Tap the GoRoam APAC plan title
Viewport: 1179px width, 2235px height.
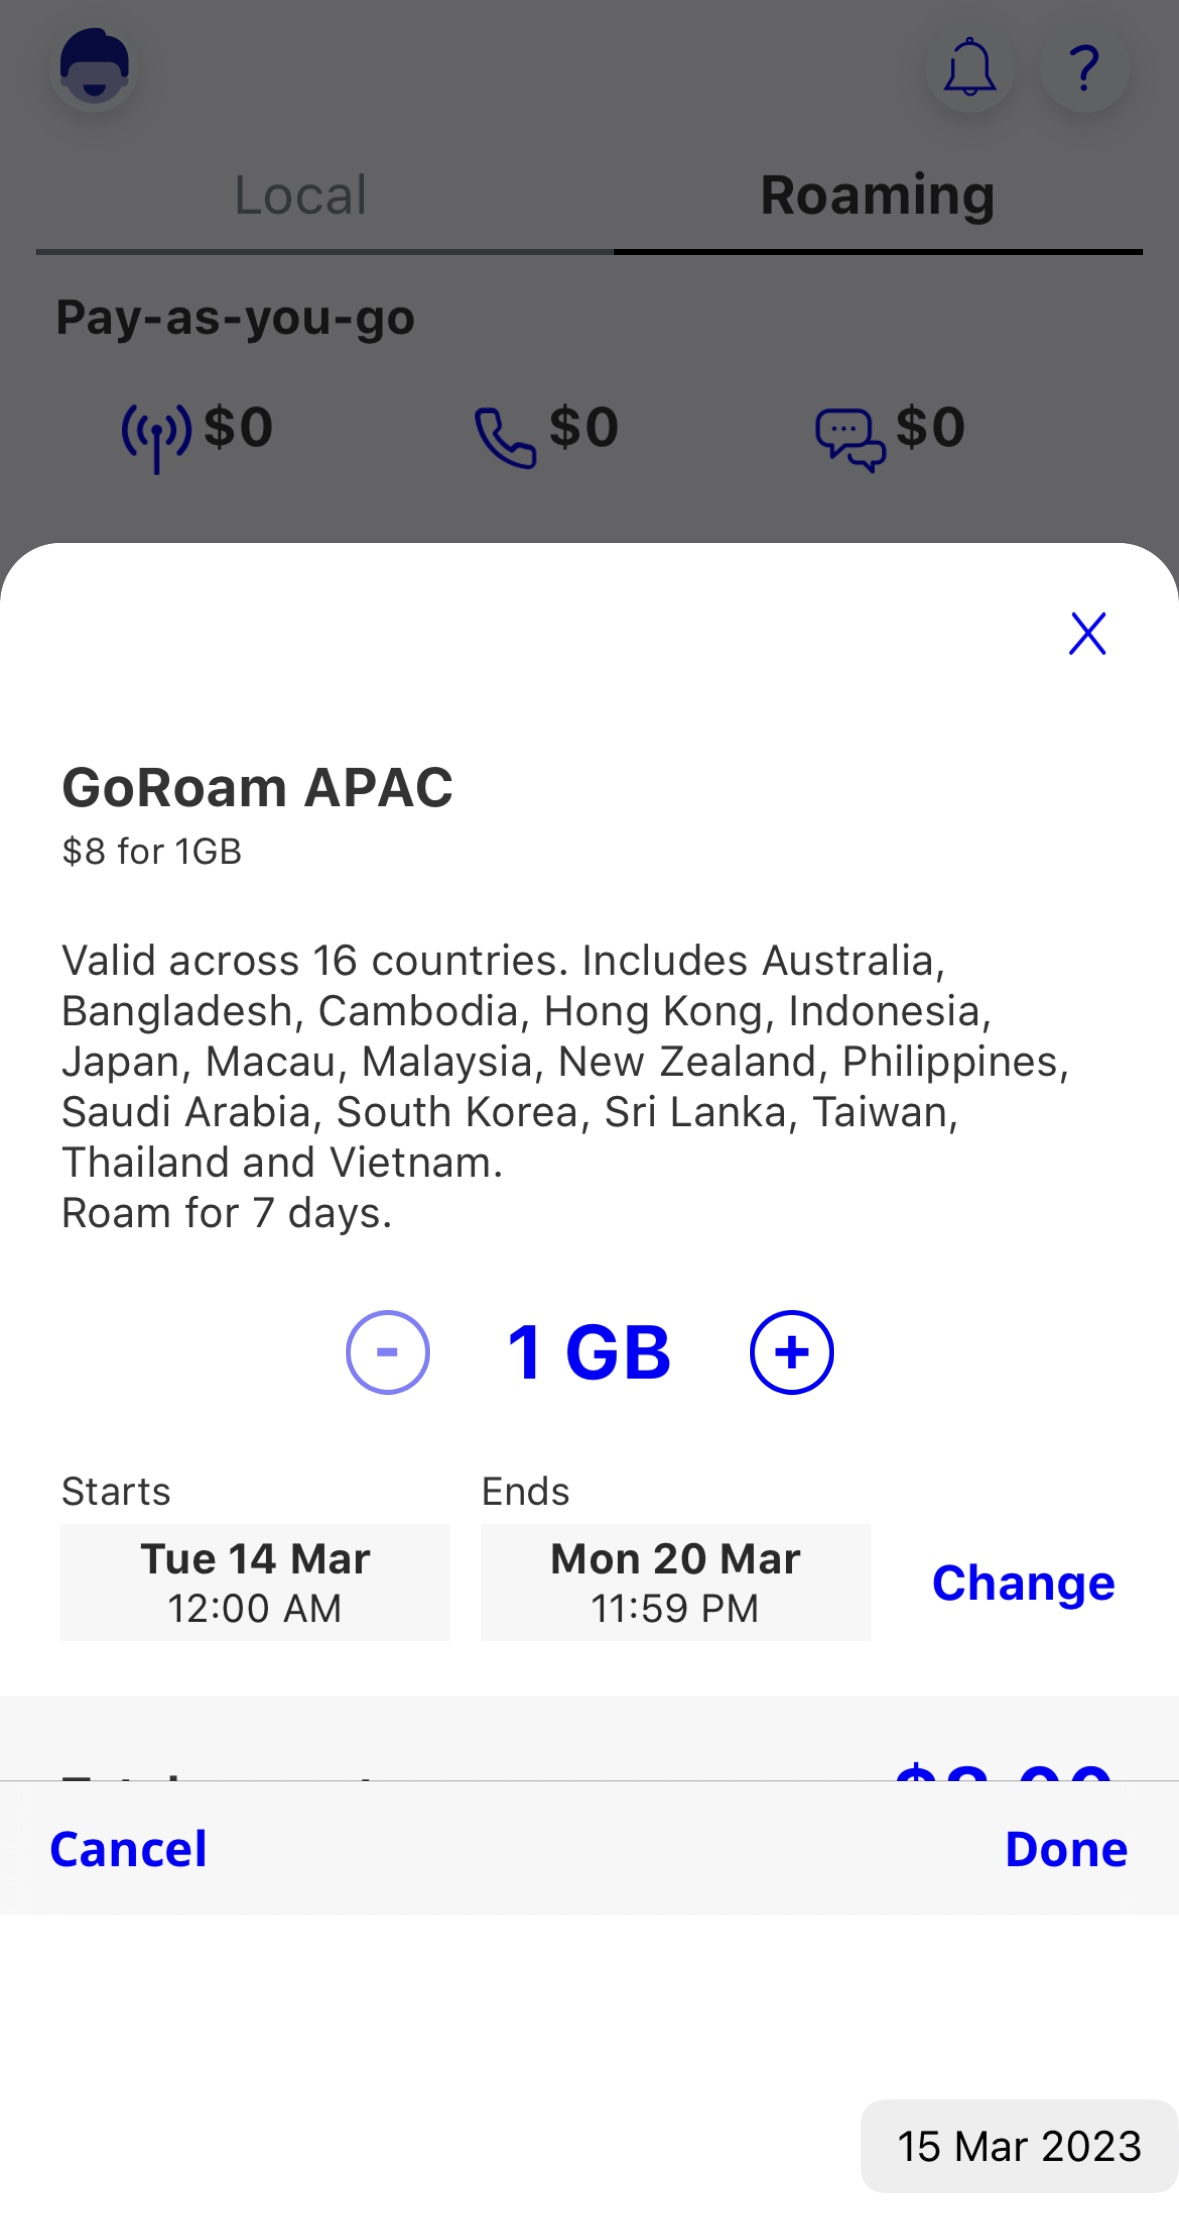(x=257, y=787)
